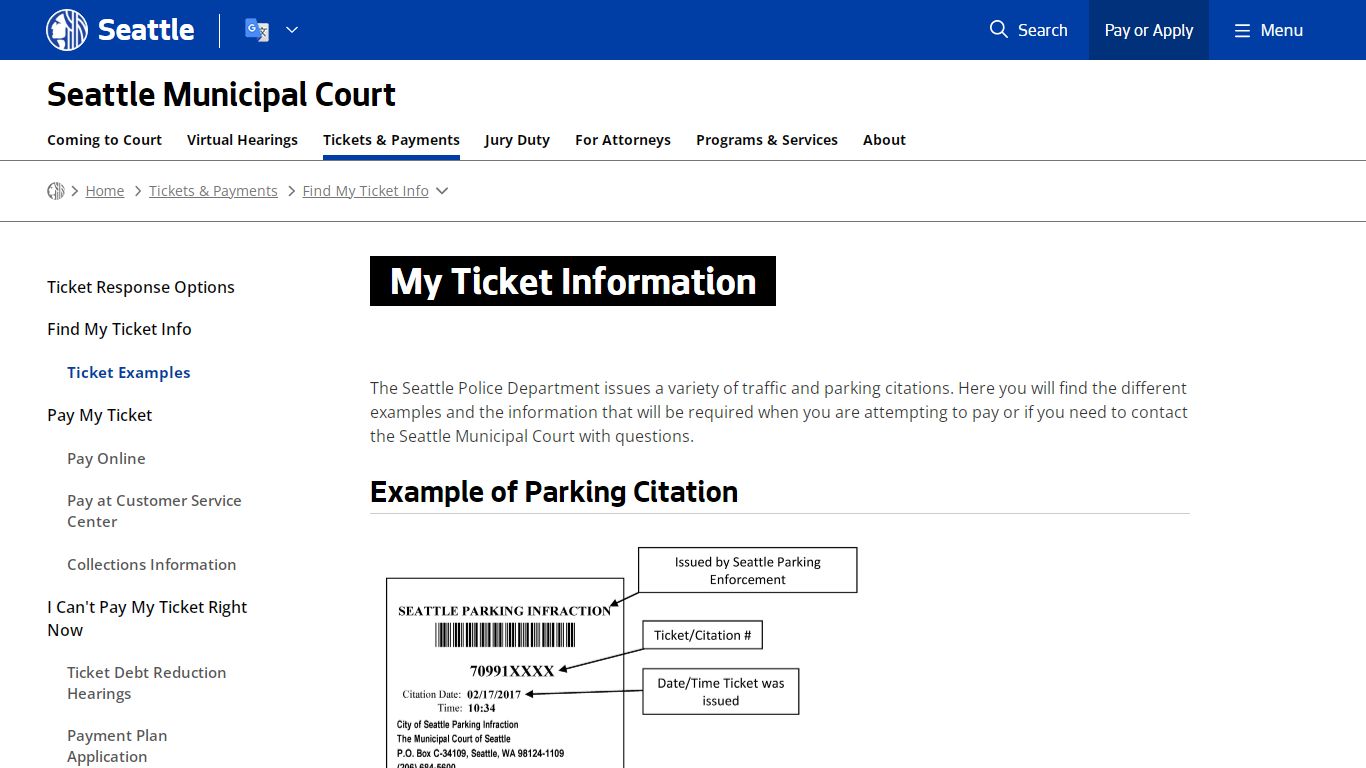Click the Example of Parking Citation heading
The image size is (1366, 768).
[x=554, y=492]
